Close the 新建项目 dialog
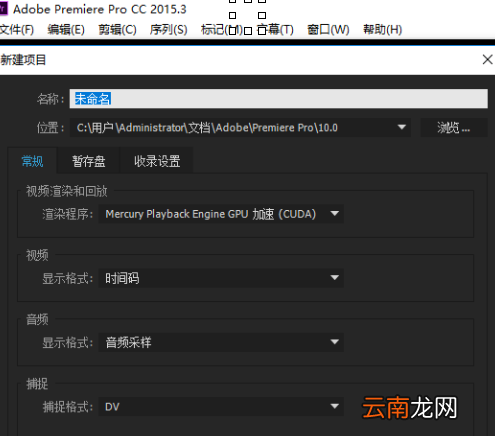495x436 pixels. 487,60
